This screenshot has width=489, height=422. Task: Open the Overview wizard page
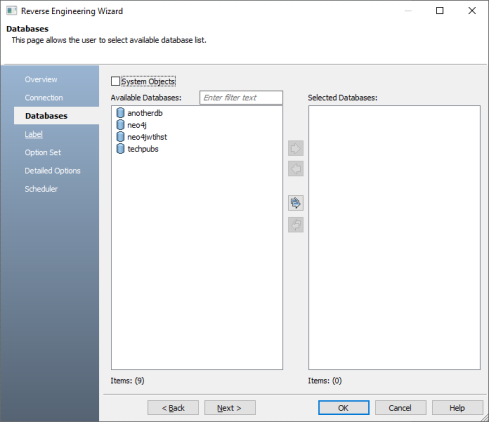pyautogui.click(x=41, y=79)
